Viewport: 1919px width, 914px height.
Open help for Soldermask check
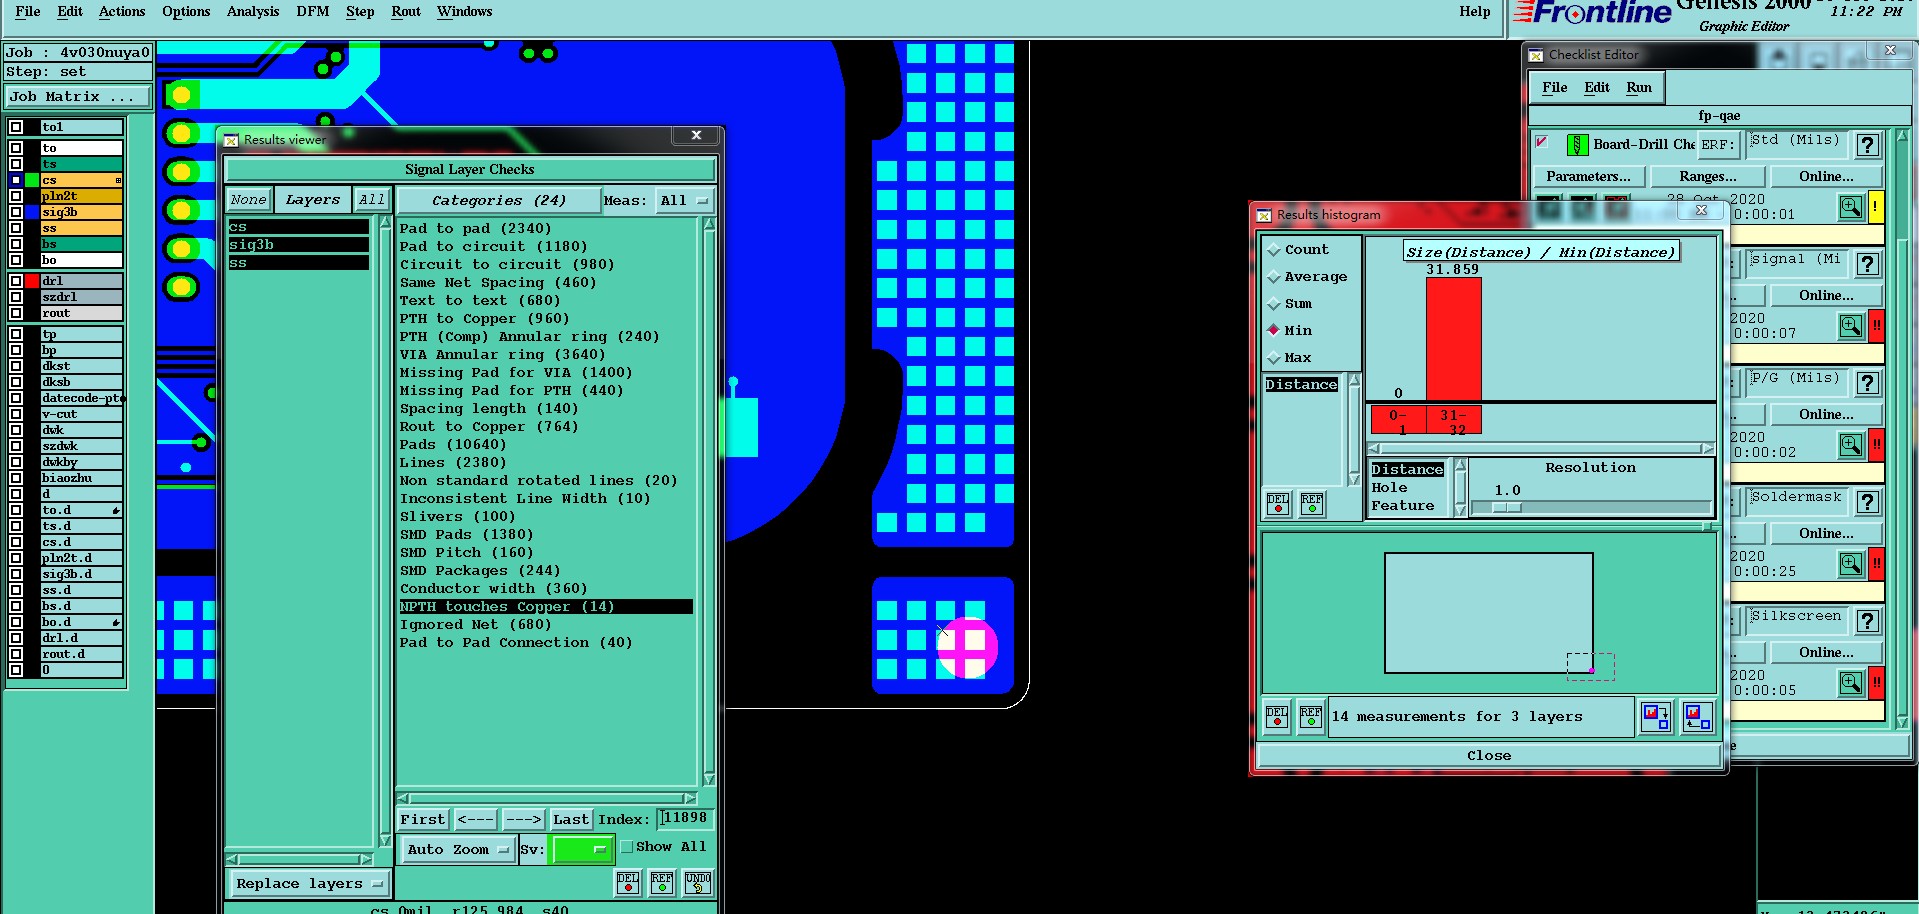click(1867, 502)
